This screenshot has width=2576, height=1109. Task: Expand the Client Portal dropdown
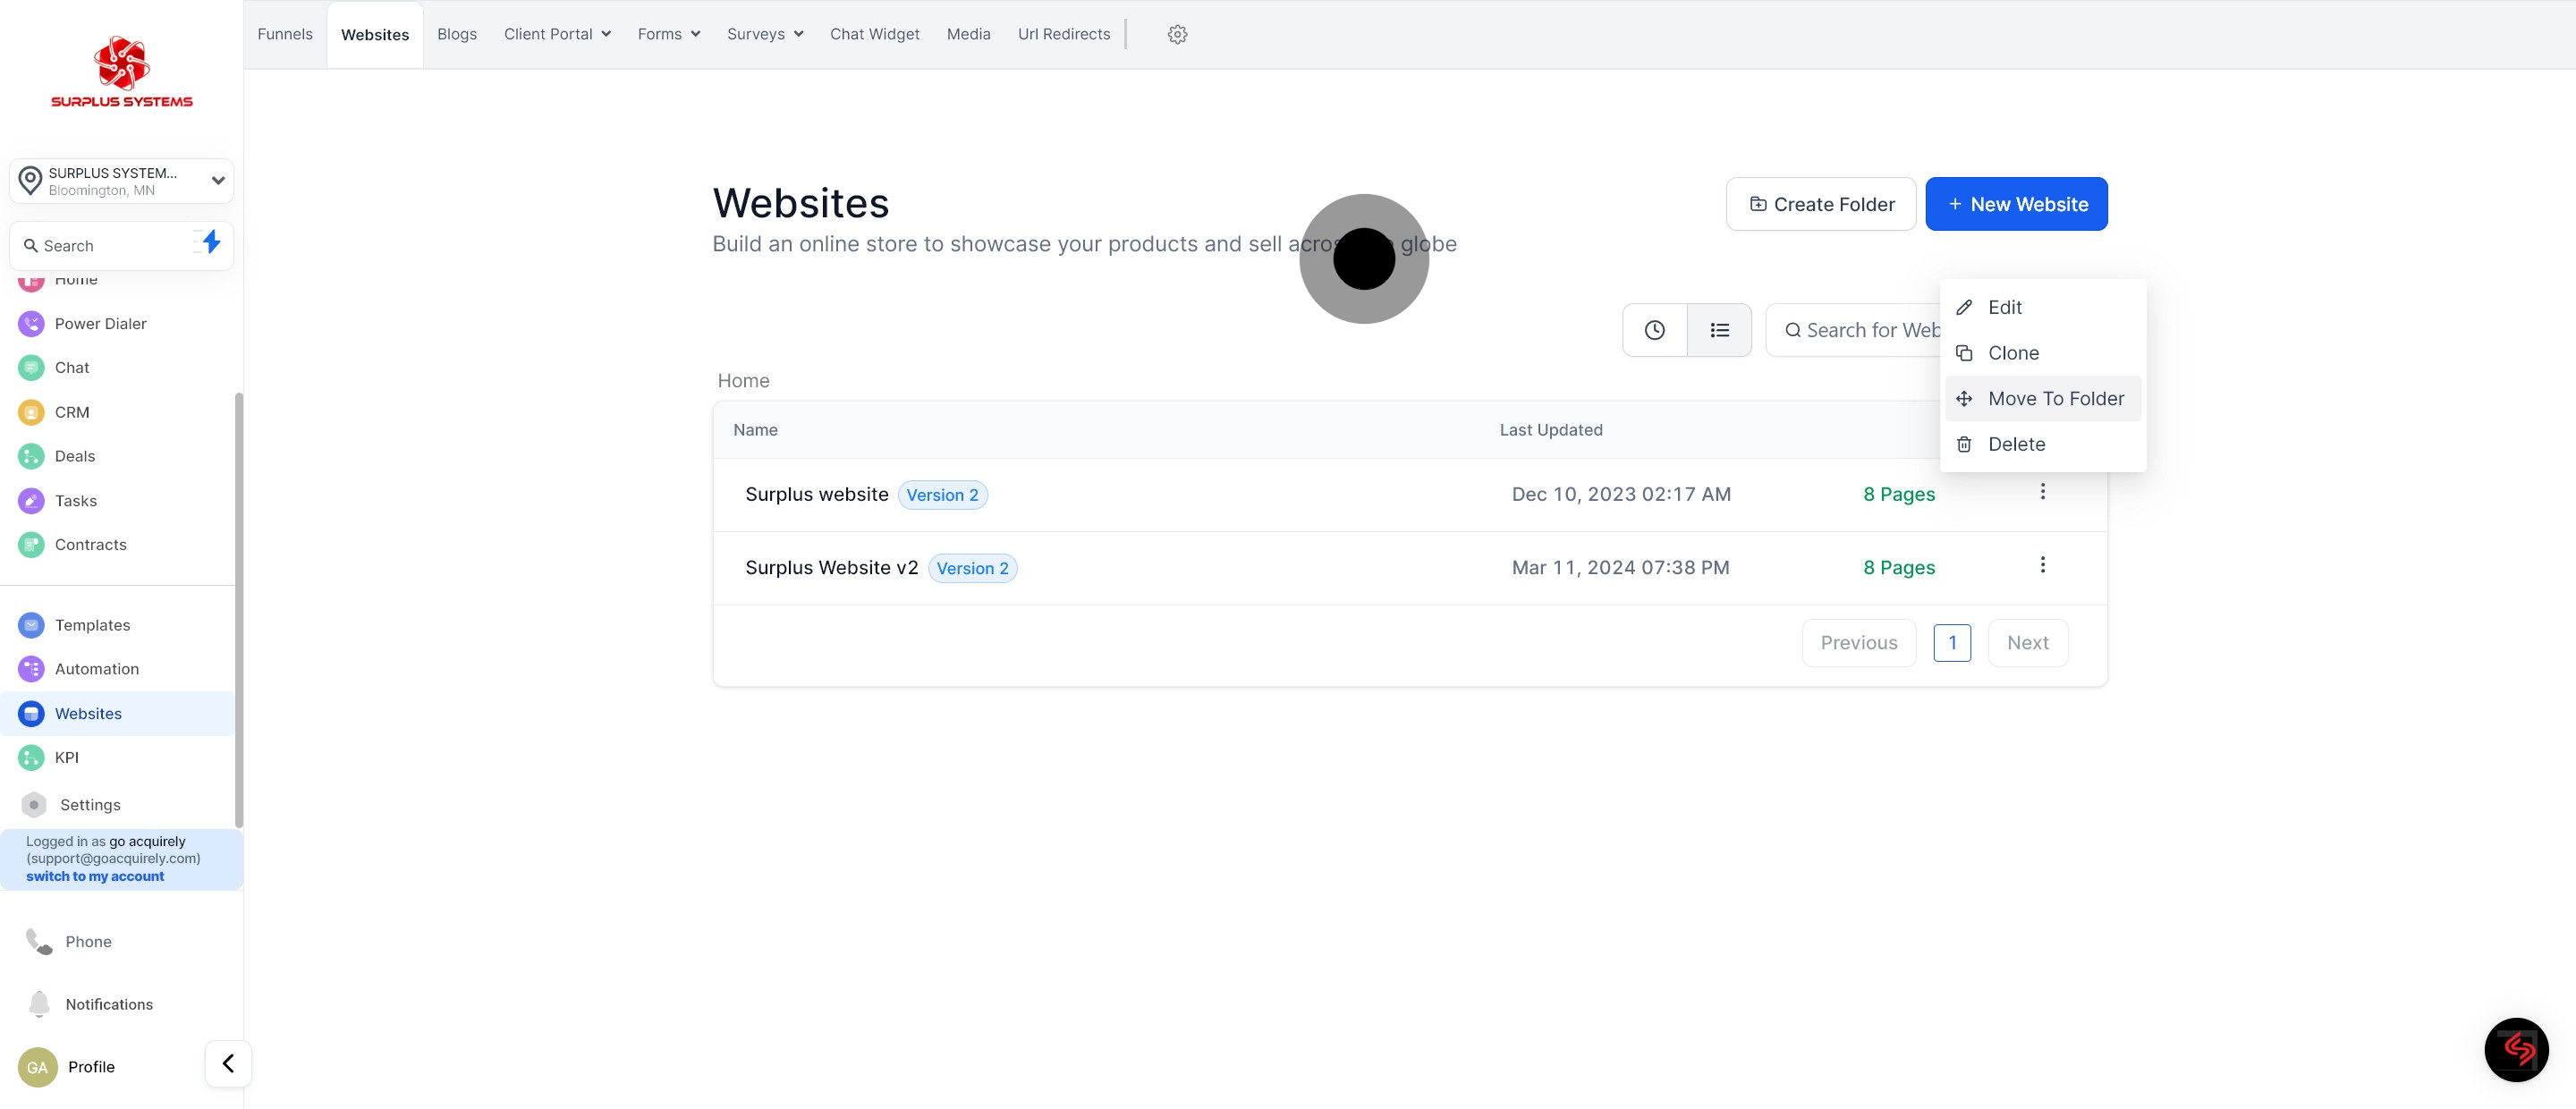click(557, 34)
